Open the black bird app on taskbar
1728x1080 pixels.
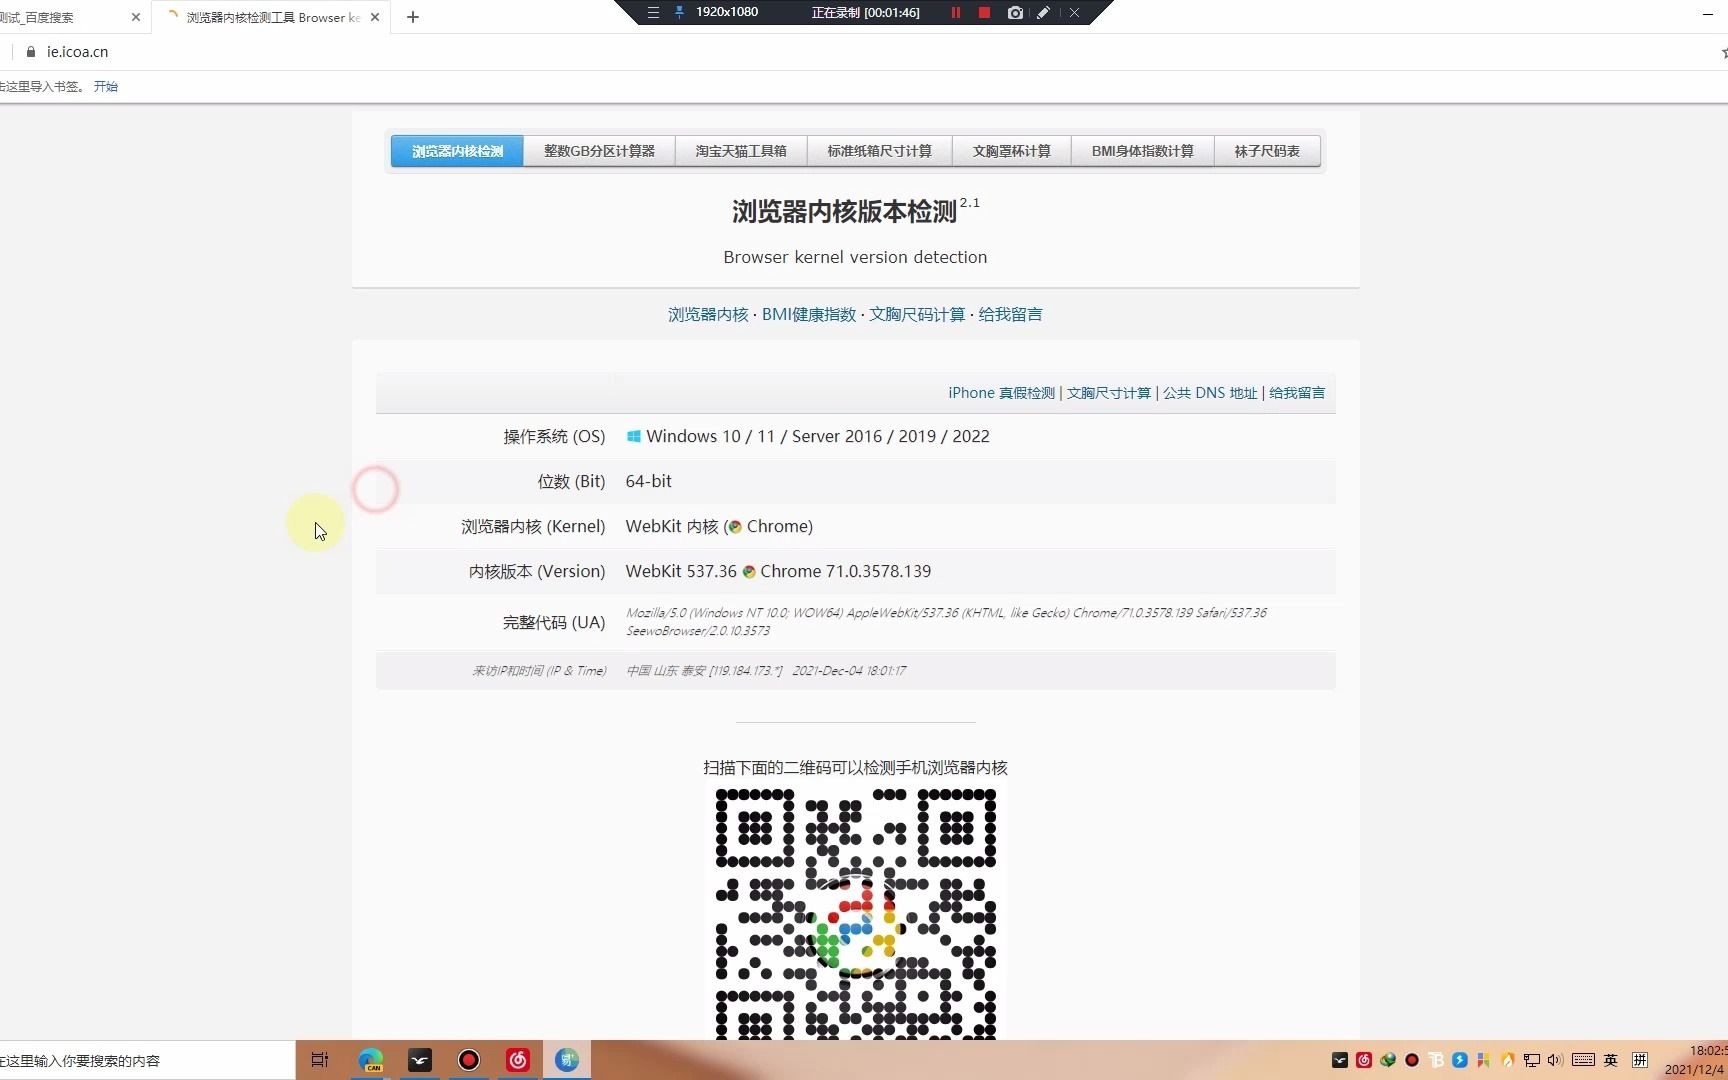[420, 1060]
